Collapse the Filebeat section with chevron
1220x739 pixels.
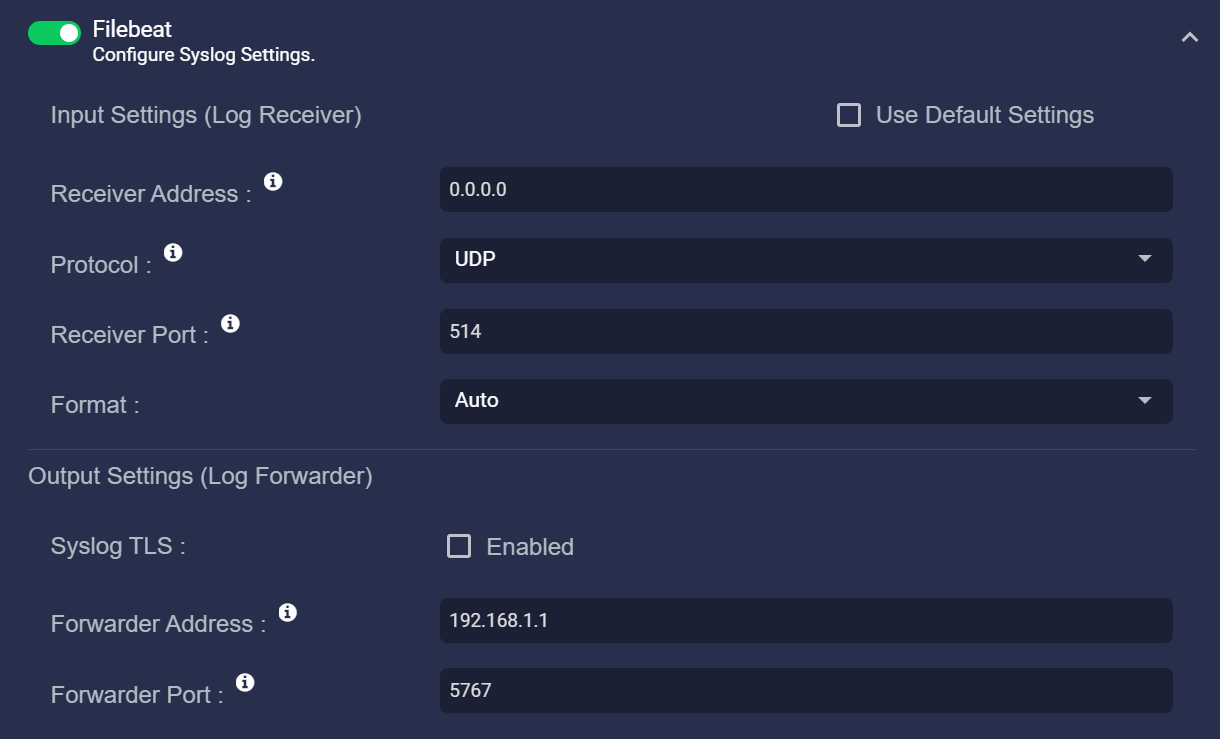tap(1189, 38)
